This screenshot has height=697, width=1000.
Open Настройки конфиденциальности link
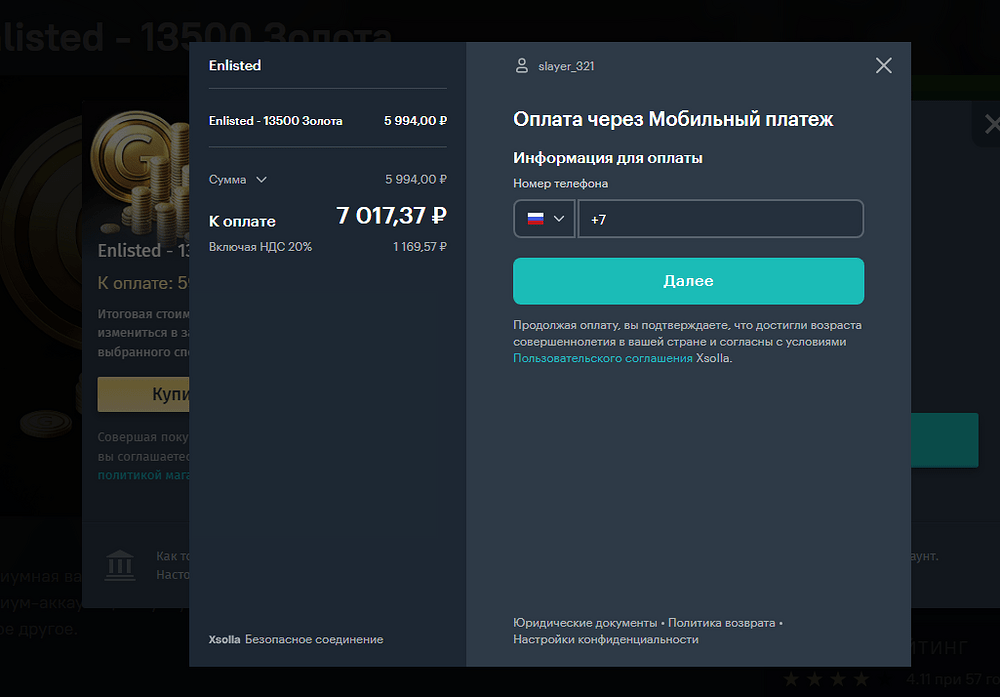pyautogui.click(x=606, y=640)
